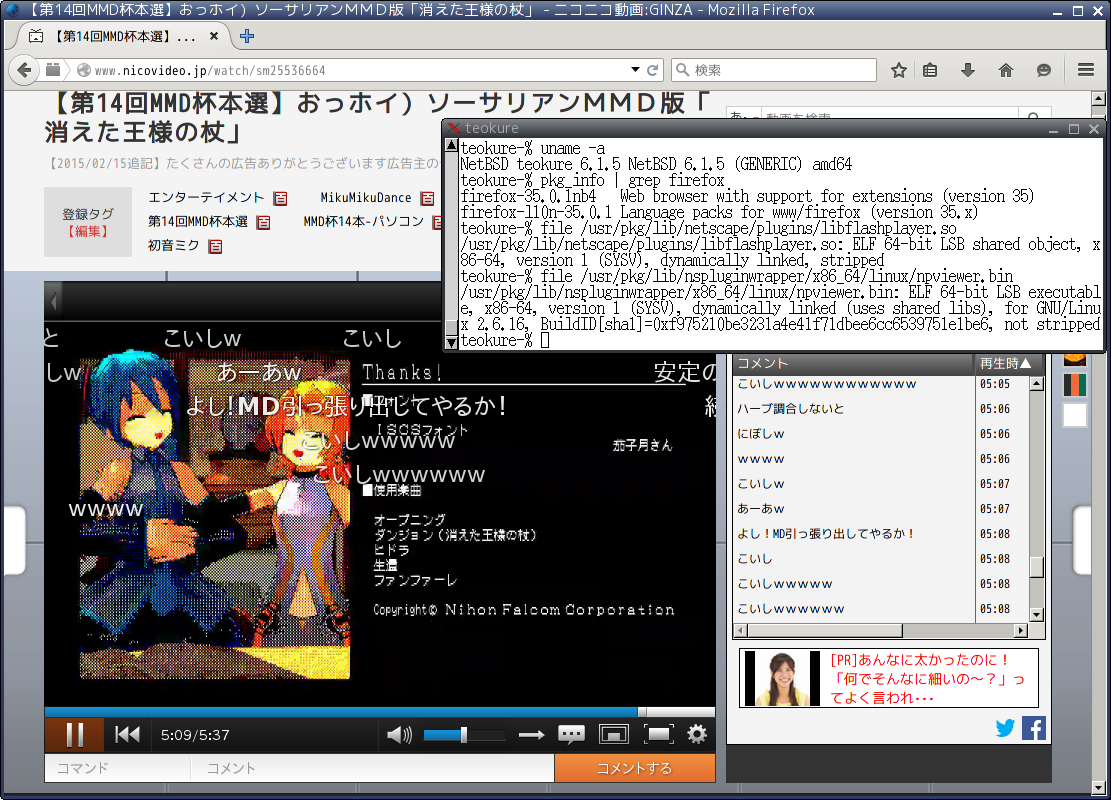Bookmark this page with the star icon

point(898,70)
